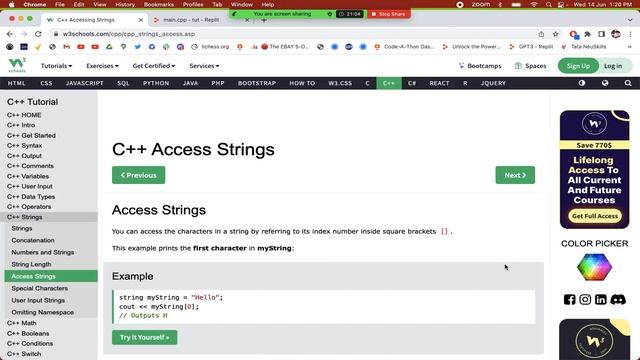This screenshot has height=360, width=640.
Task: Click the Zoom icon in menu bar
Action: [x=481, y=4]
